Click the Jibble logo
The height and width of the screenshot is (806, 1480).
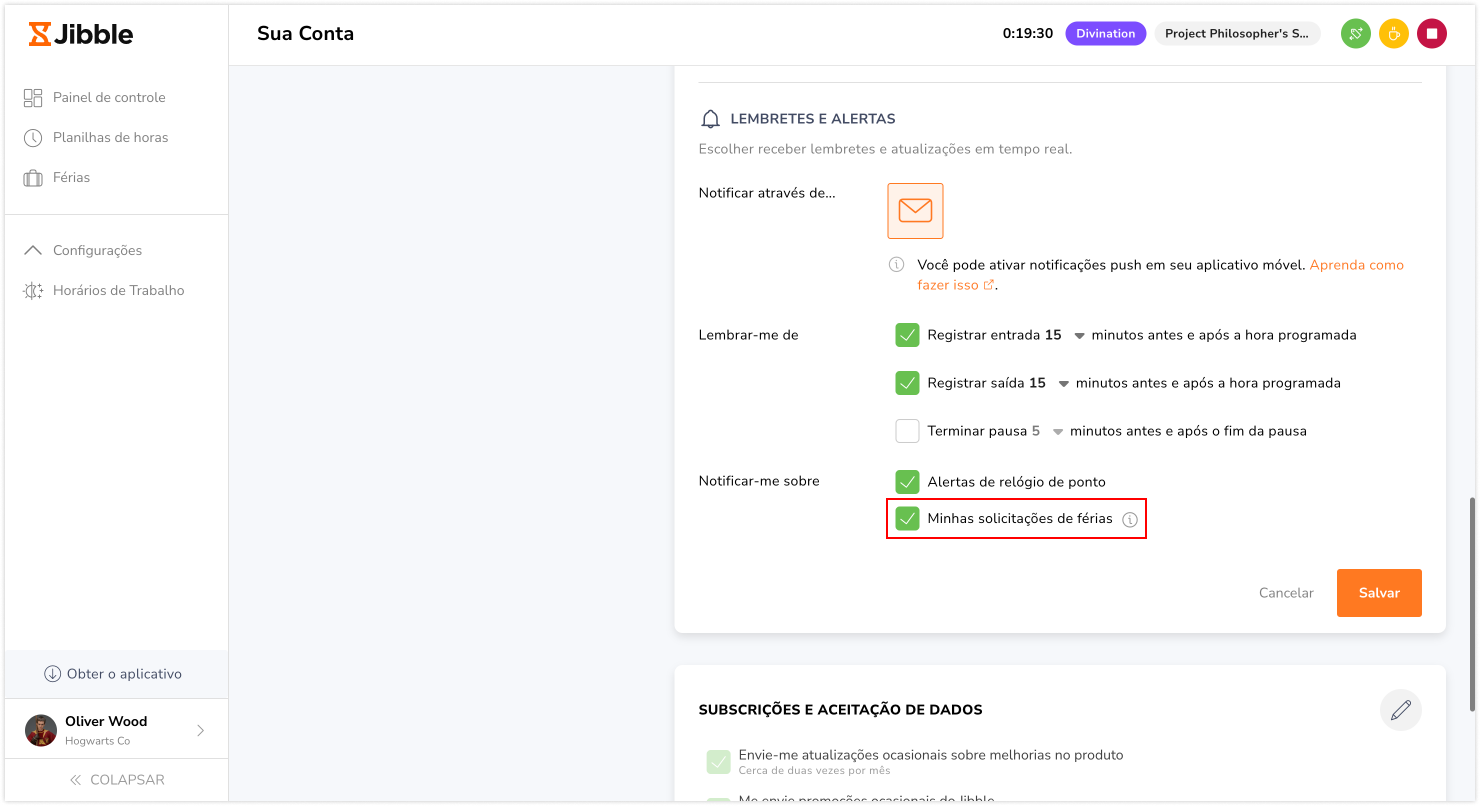click(81, 34)
